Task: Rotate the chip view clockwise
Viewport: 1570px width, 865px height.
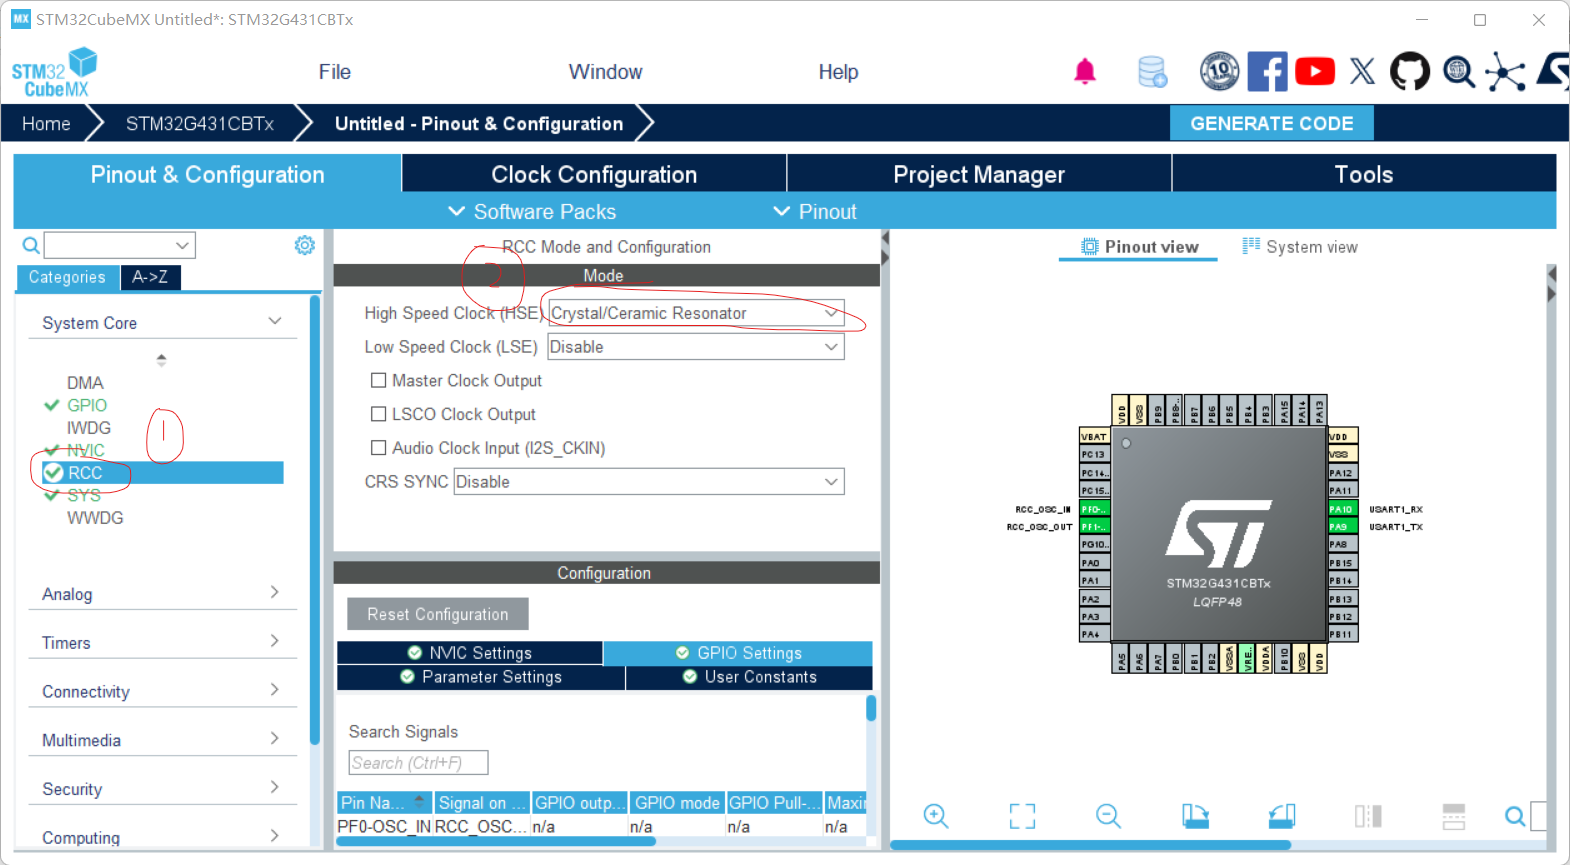Action: coord(1195,816)
